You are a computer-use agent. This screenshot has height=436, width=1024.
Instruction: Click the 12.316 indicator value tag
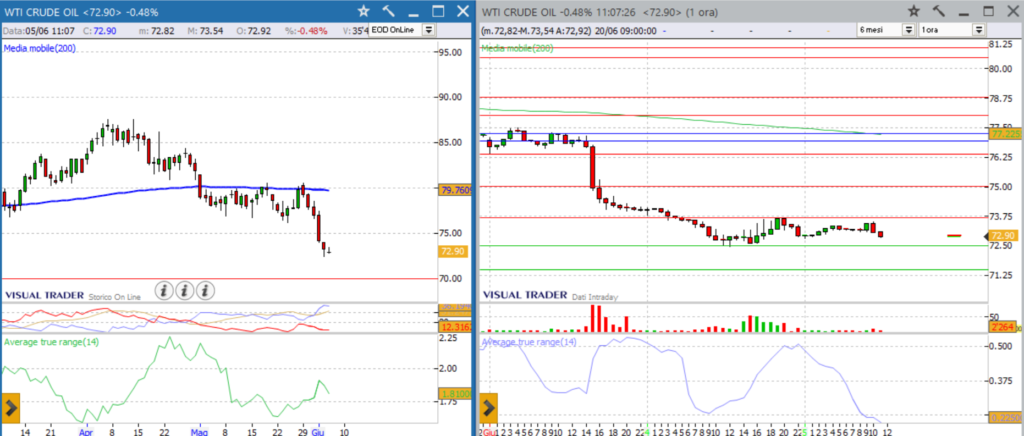(x=456, y=326)
